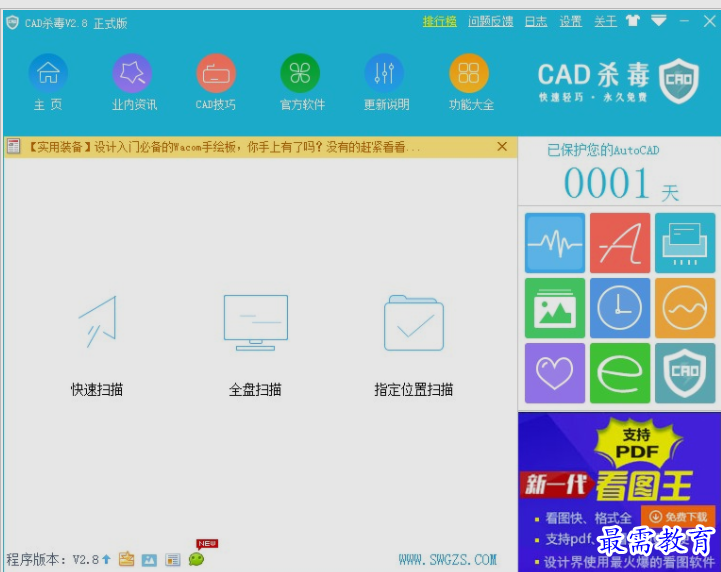
Task: Click the blue heartbeat monitor tile
Action: 555,242
